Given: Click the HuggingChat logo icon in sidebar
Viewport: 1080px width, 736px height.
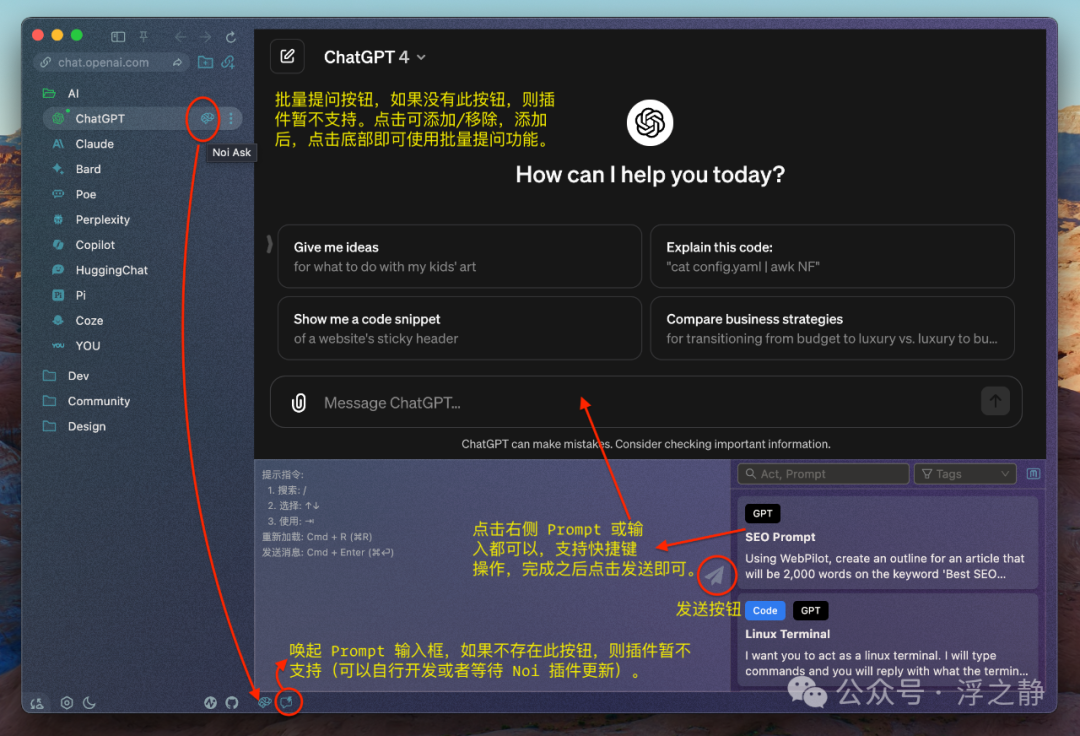Looking at the screenshot, I should (59, 270).
